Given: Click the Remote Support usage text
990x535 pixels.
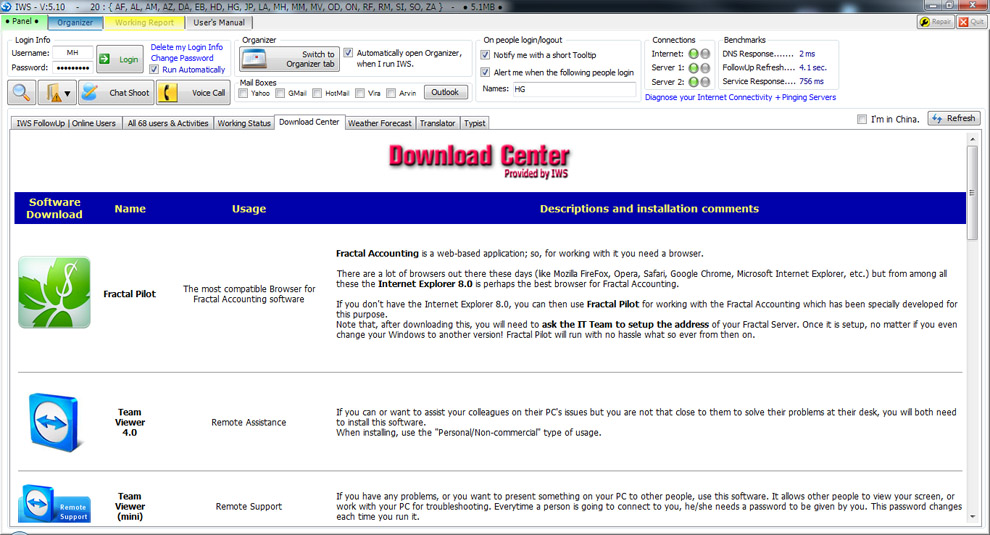Looking at the screenshot, I should [x=249, y=507].
